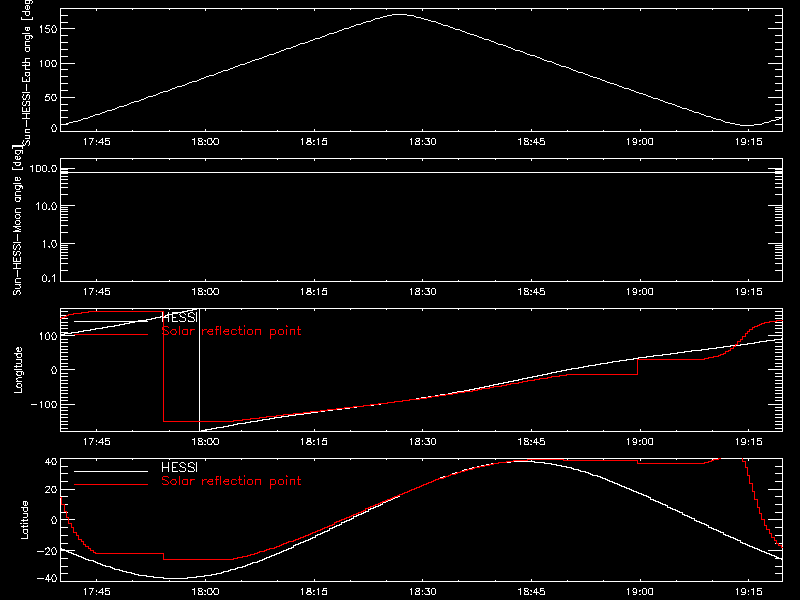The width and height of the screenshot is (800, 600).
Task: Click the 50 tick on Earth angle axis
Action: coord(51,97)
